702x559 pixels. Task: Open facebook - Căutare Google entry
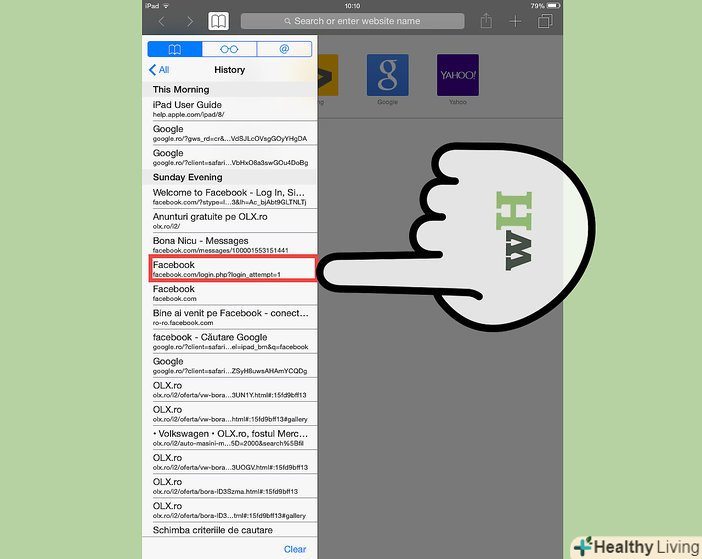230,341
